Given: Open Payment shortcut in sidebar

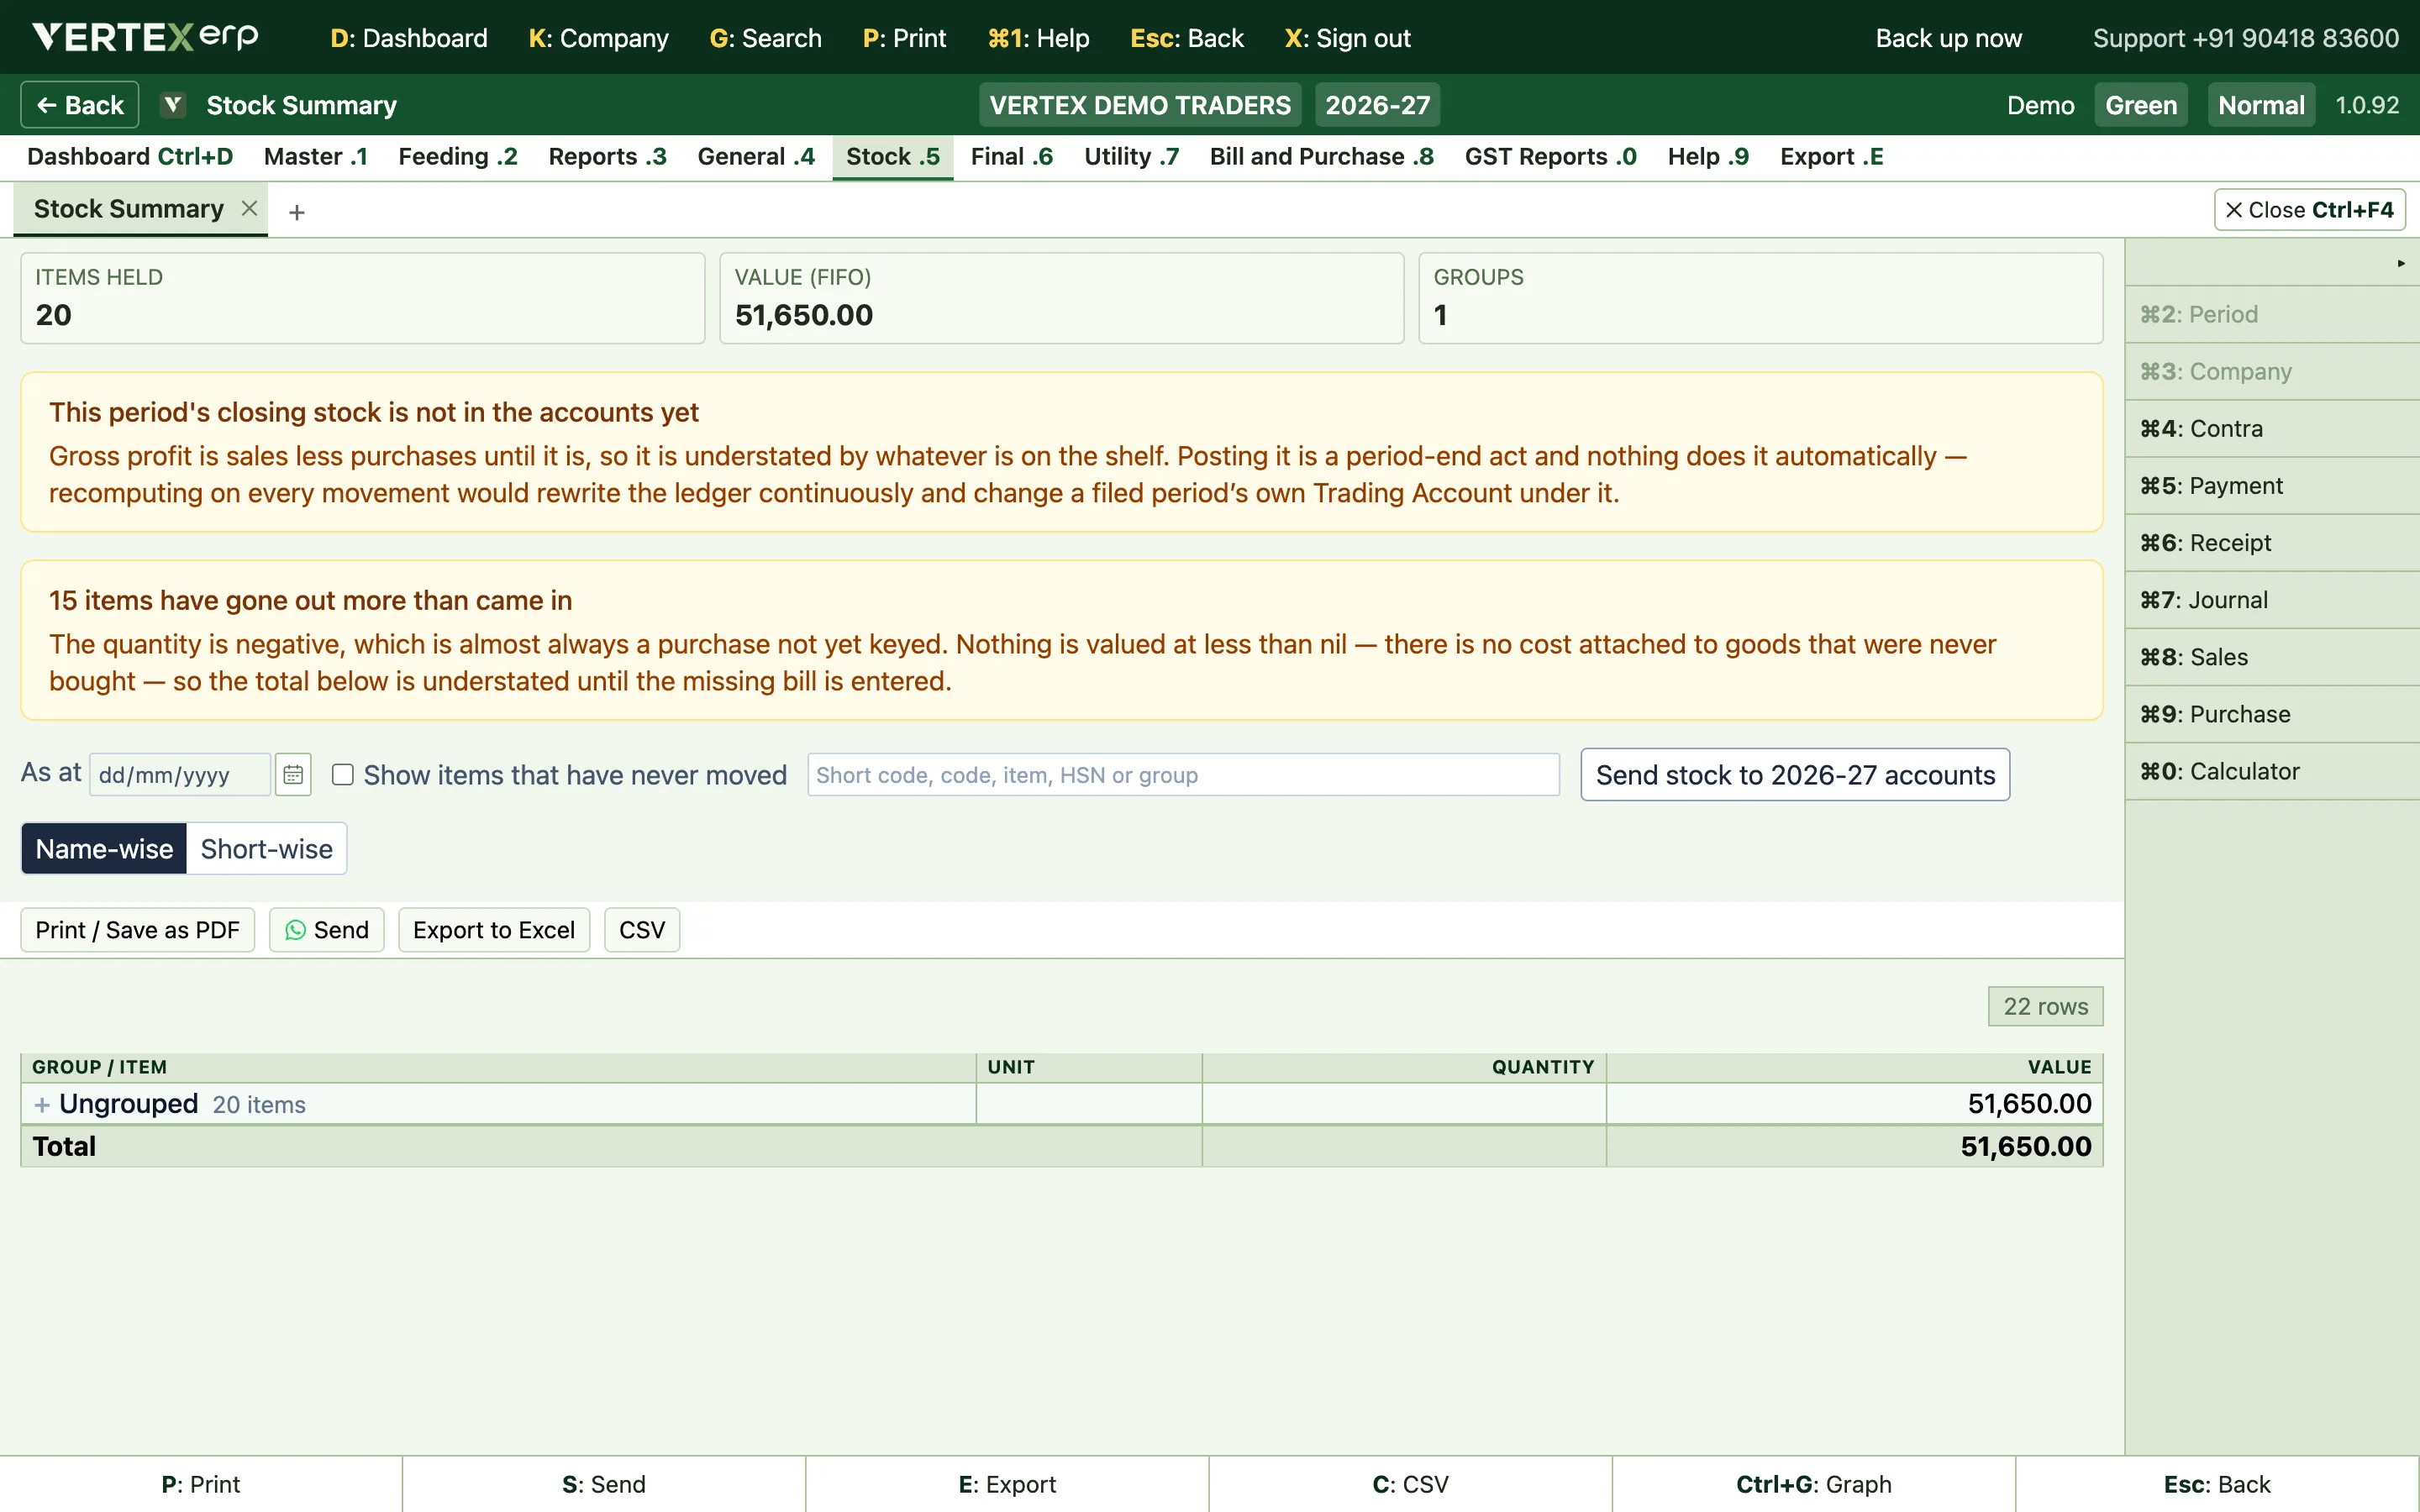Looking at the screenshot, I should 2272,486.
